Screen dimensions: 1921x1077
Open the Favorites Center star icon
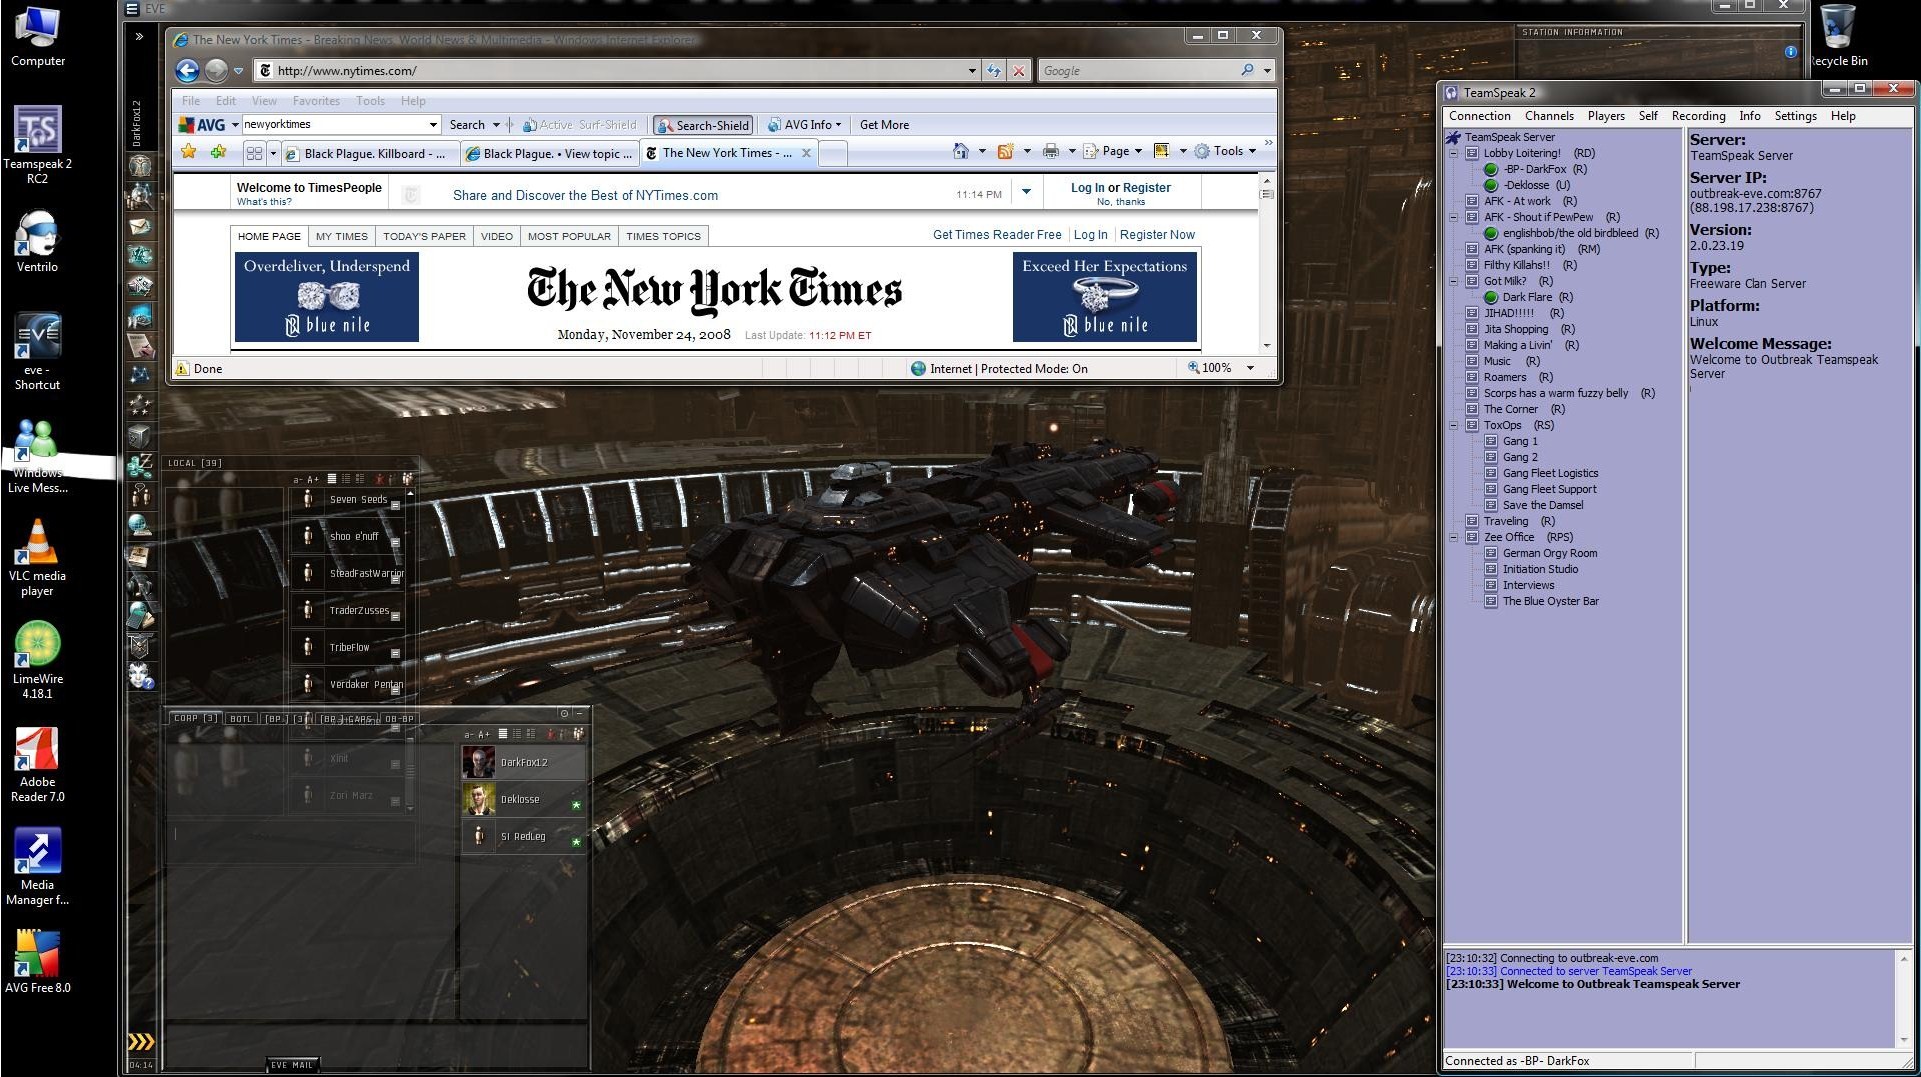189,152
